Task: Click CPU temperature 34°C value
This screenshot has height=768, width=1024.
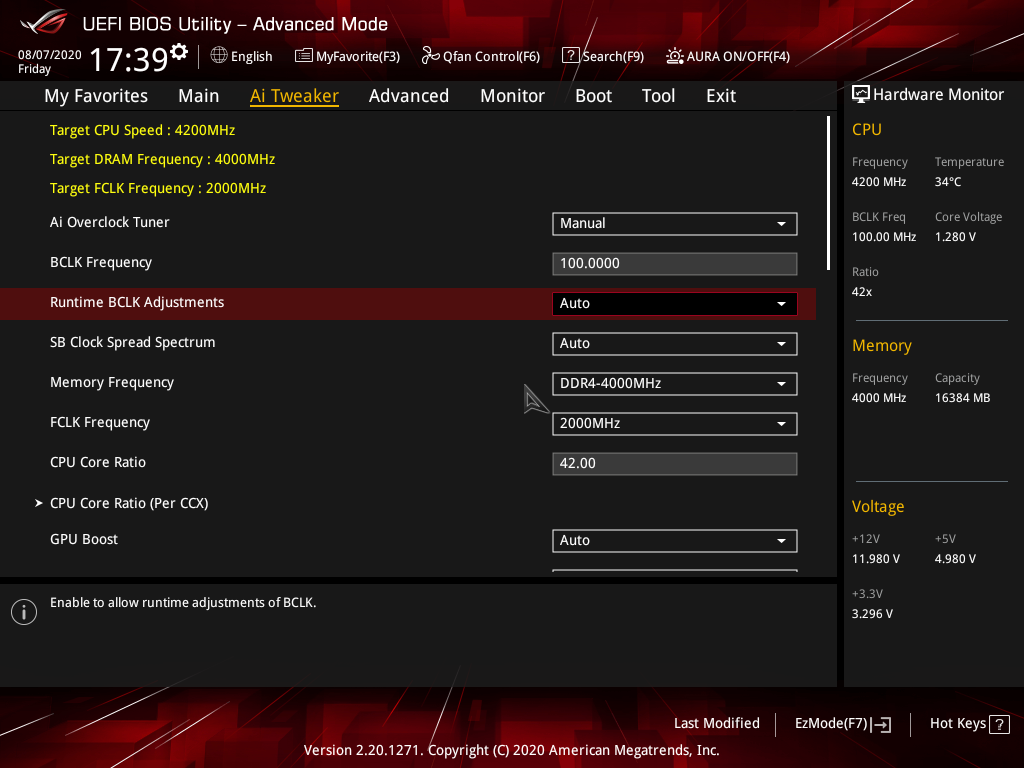Action: coord(948,182)
